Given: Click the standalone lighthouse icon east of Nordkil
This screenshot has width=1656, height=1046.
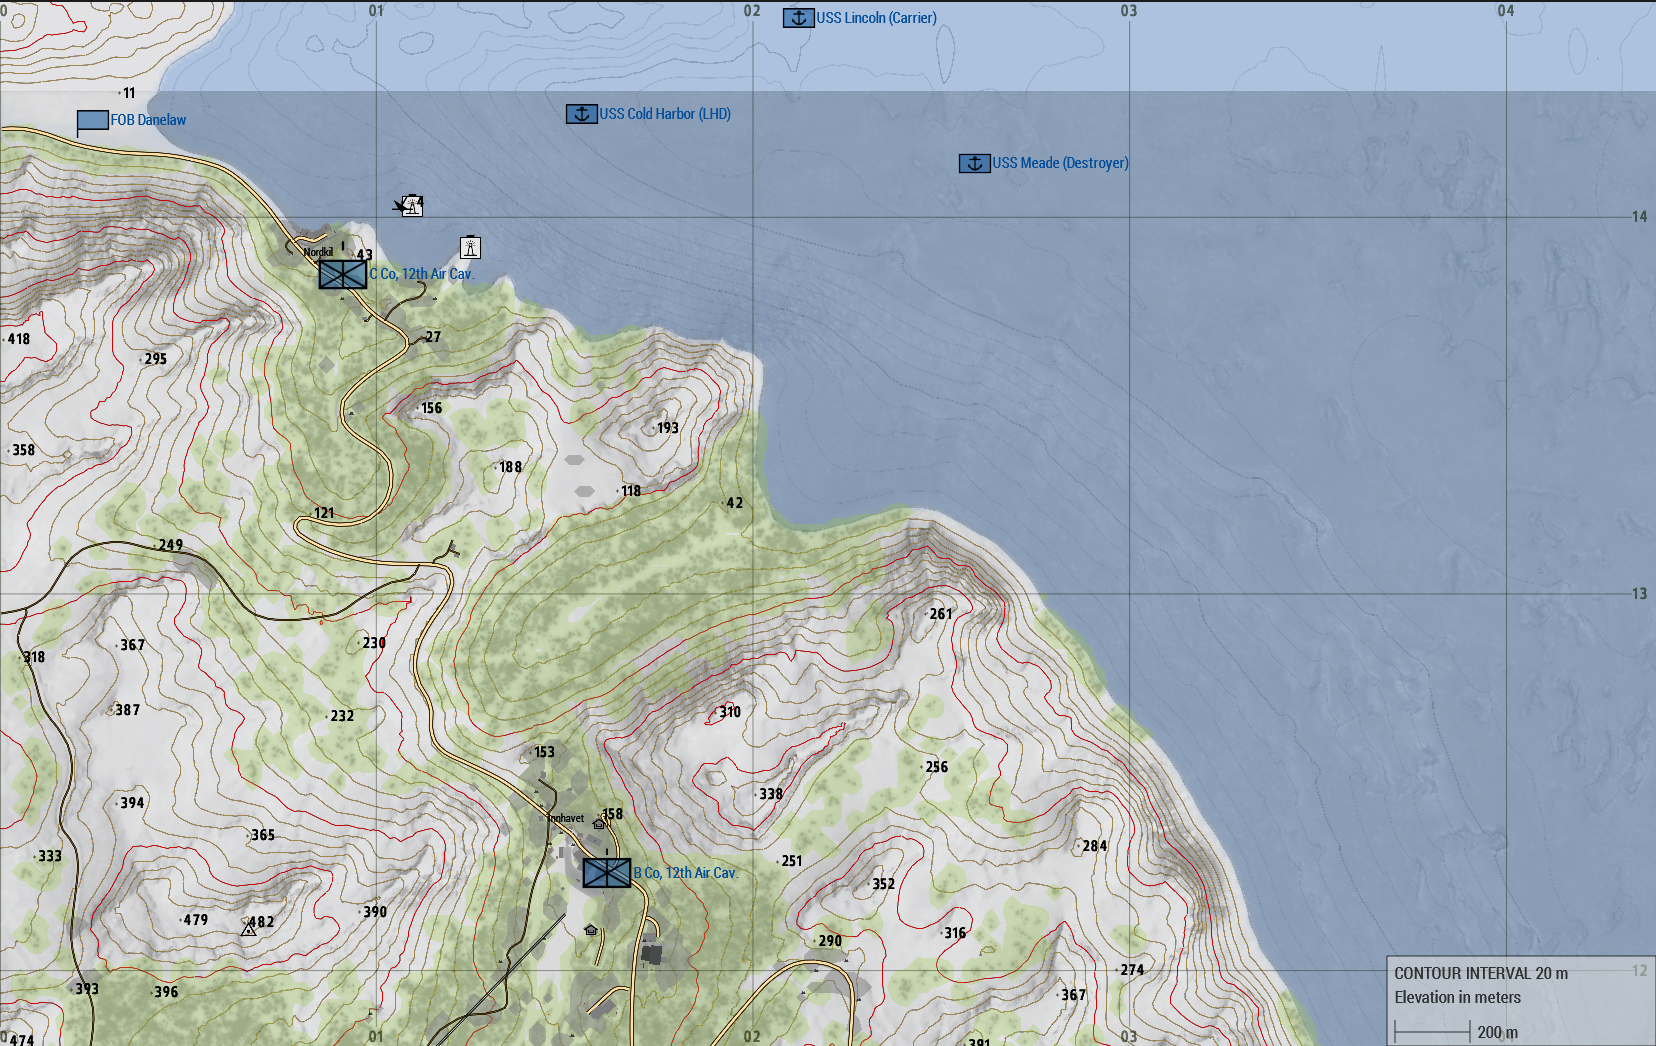Looking at the screenshot, I should tap(470, 247).
